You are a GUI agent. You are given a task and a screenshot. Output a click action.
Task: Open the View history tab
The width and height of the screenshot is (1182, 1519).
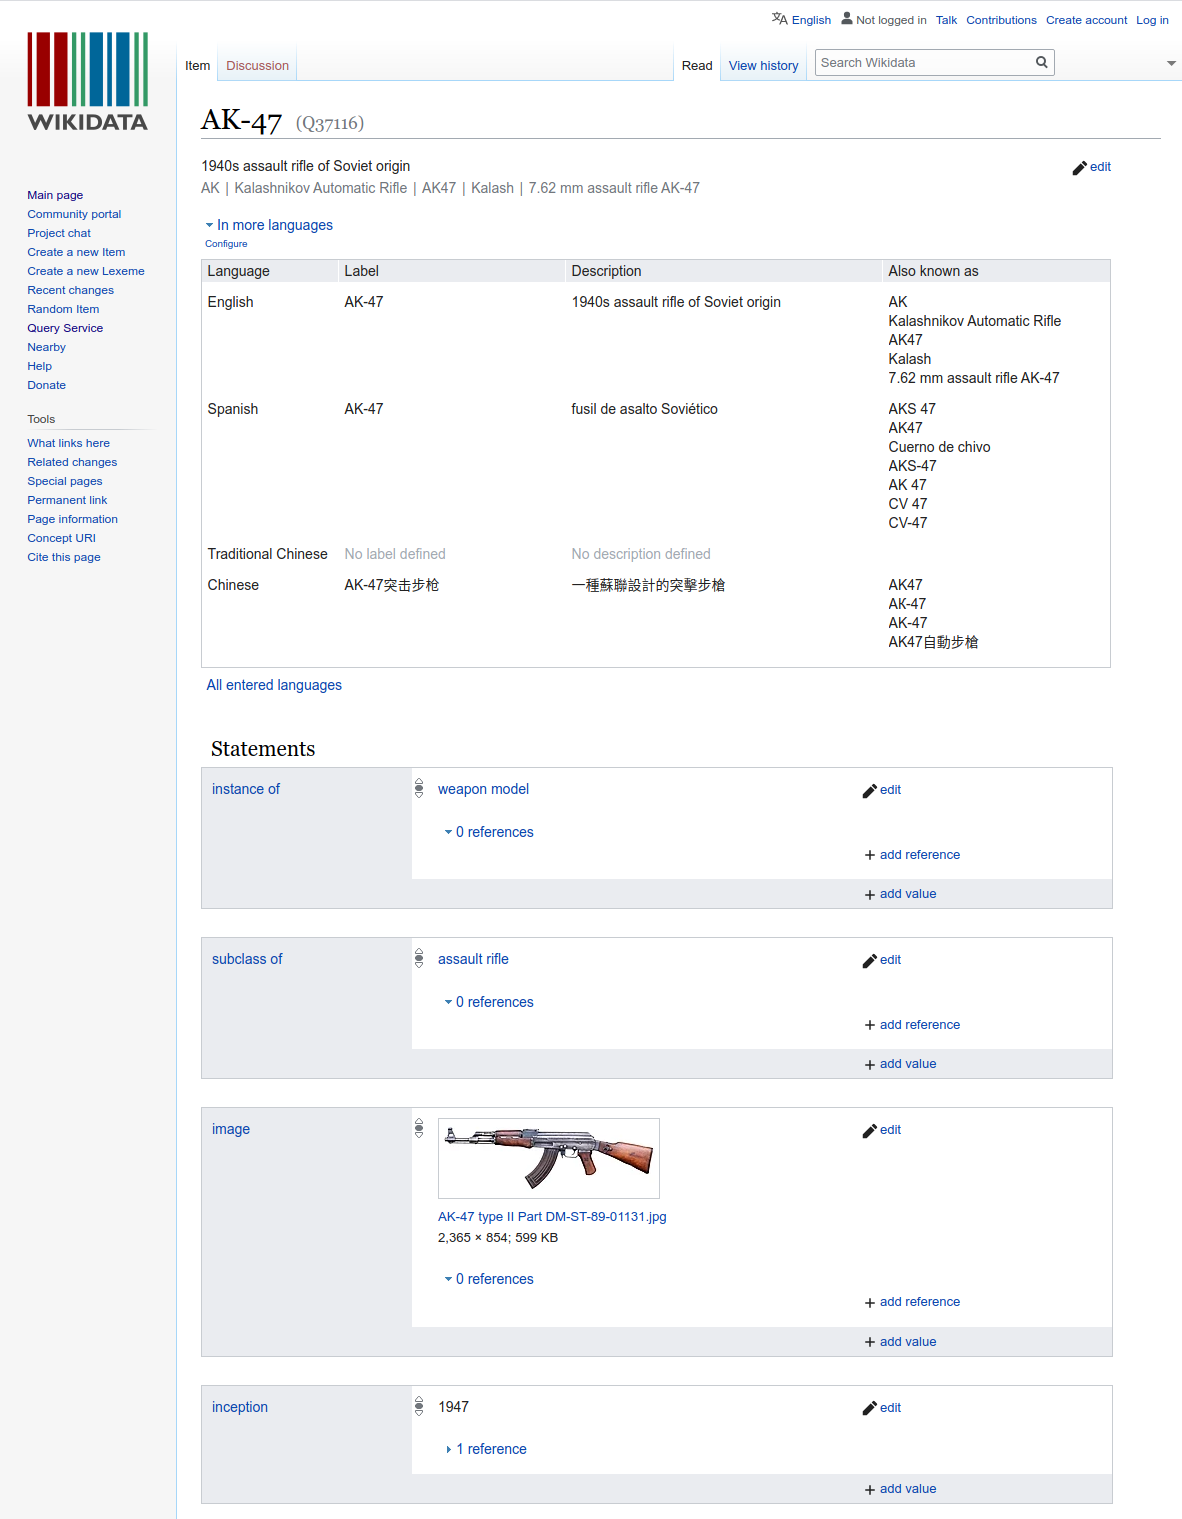tap(764, 66)
